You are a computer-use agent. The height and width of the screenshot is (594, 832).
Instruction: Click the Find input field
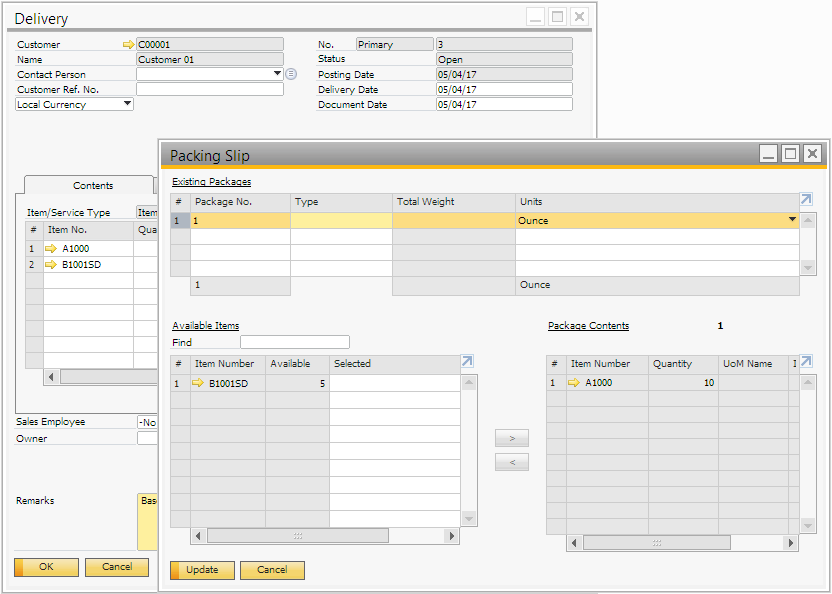[294, 342]
